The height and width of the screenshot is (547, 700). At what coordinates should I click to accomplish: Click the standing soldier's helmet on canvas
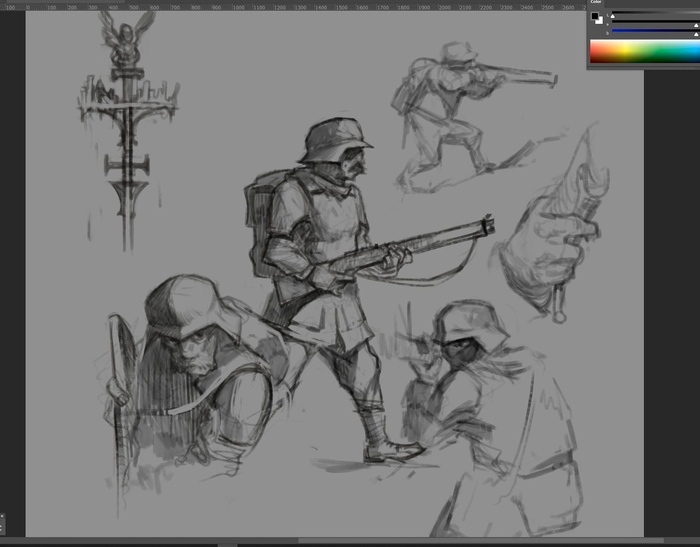334,138
